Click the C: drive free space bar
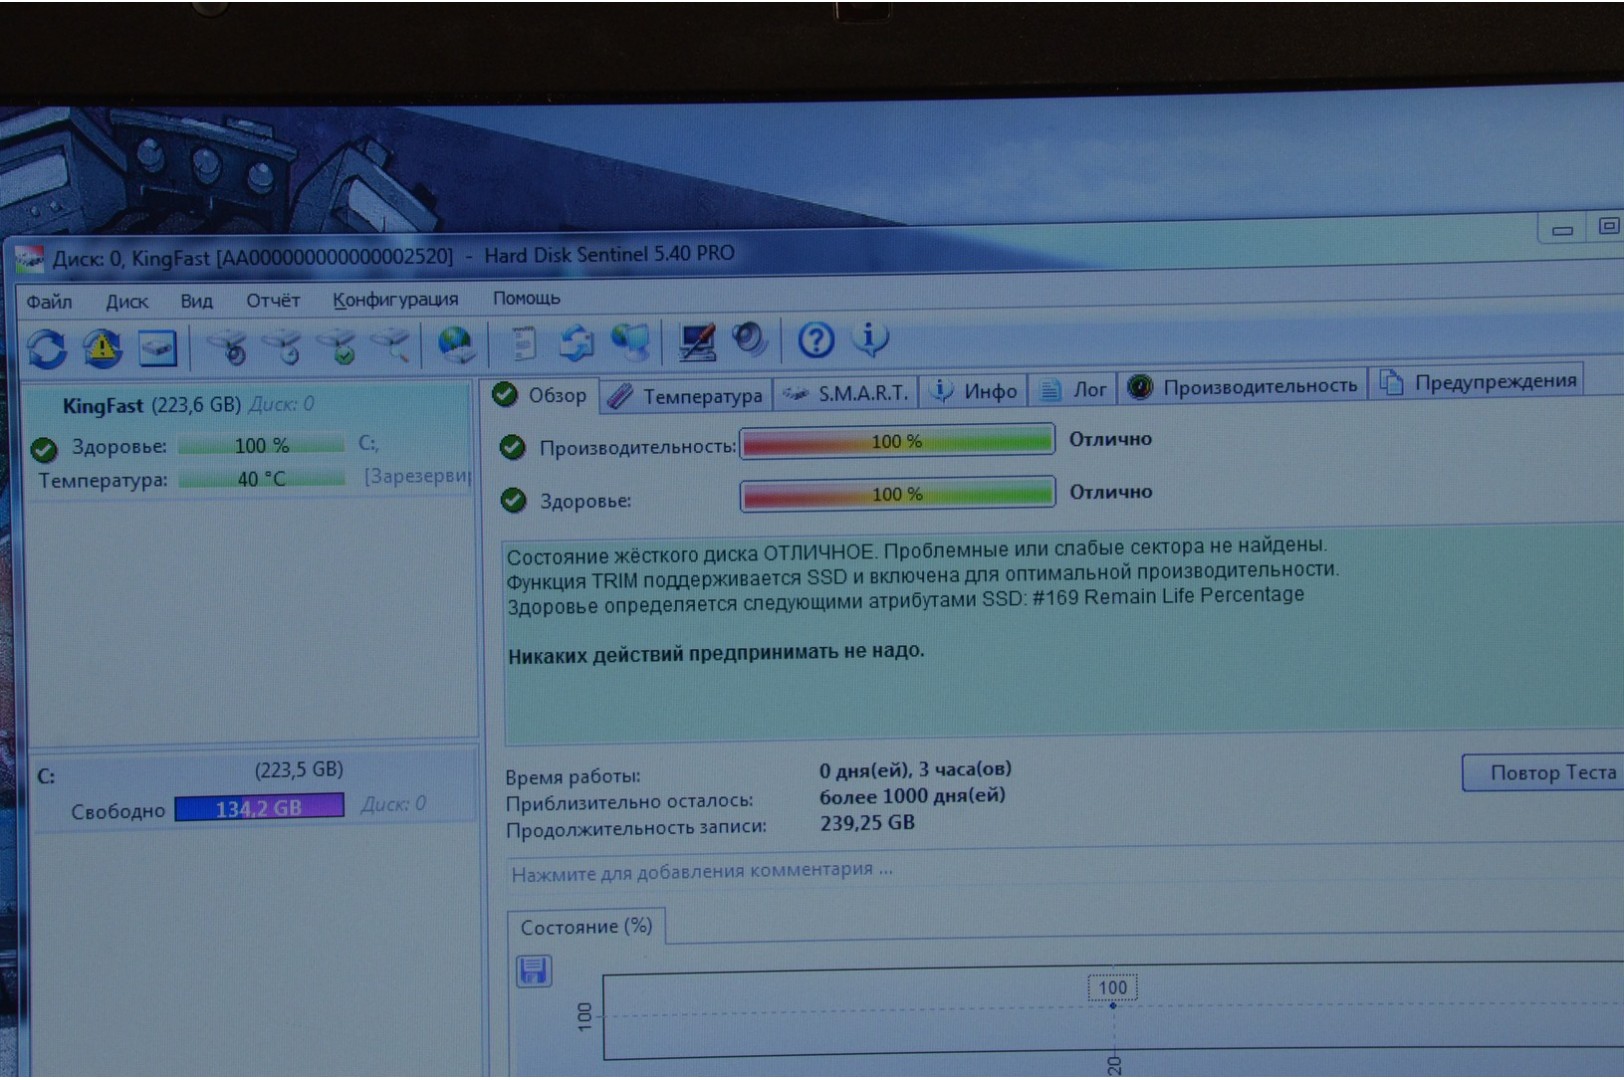This screenshot has width=1624, height=1080. click(259, 807)
